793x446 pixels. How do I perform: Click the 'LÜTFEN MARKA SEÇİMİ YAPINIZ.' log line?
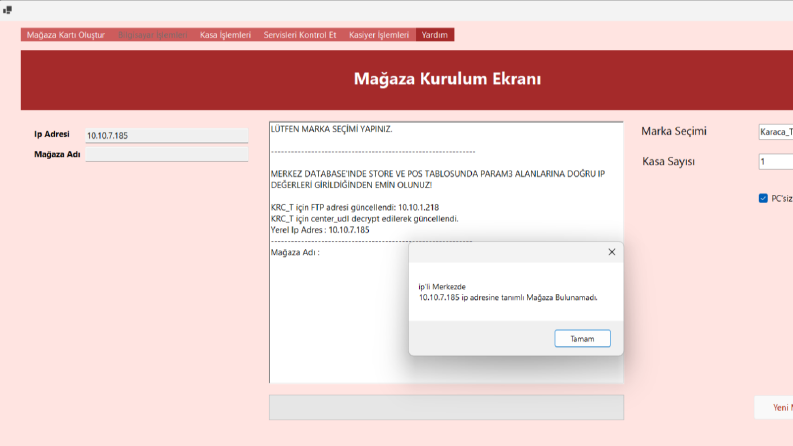click(x=331, y=129)
